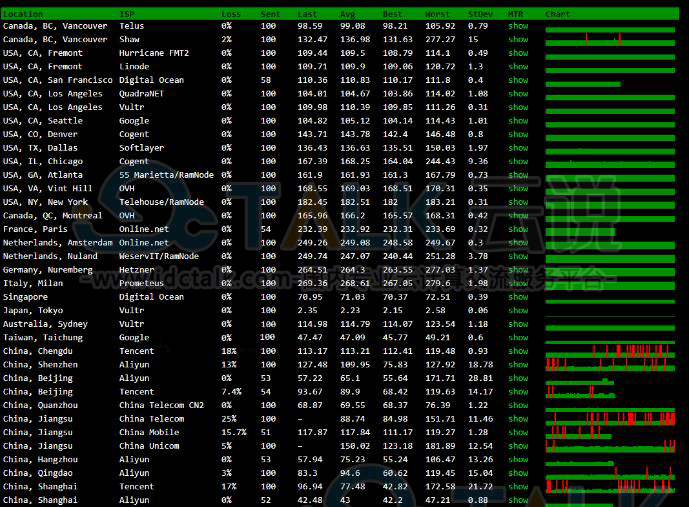This screenshot has height=507, width=690.
Task: Click the '55 Marietta/RamNode' ISP cell
Action: pos(166,175)
